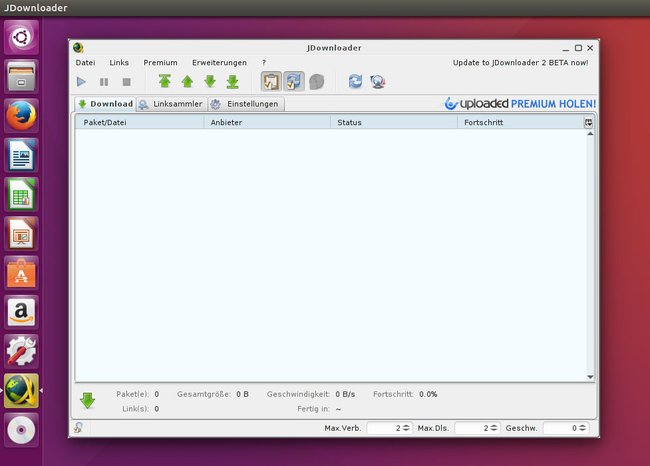Sort by Paket/Datei column header
Screen dimensions: 650x466
coord(139,122)
